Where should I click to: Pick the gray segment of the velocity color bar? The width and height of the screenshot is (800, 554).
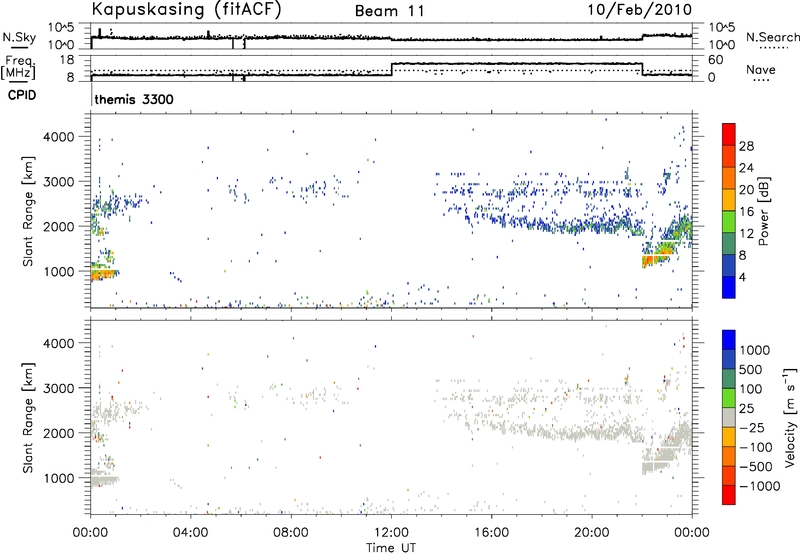click(x=729, y=417)
